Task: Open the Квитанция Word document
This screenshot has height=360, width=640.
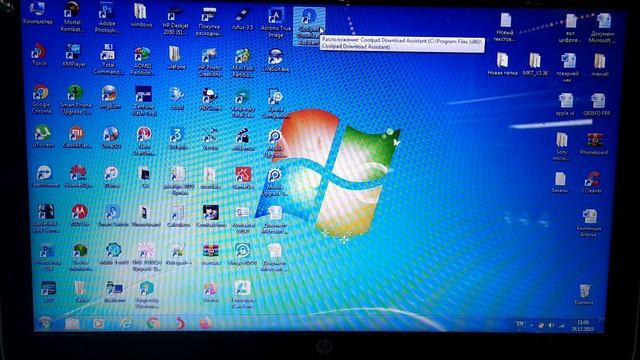Action: click(x=589, y=222)
